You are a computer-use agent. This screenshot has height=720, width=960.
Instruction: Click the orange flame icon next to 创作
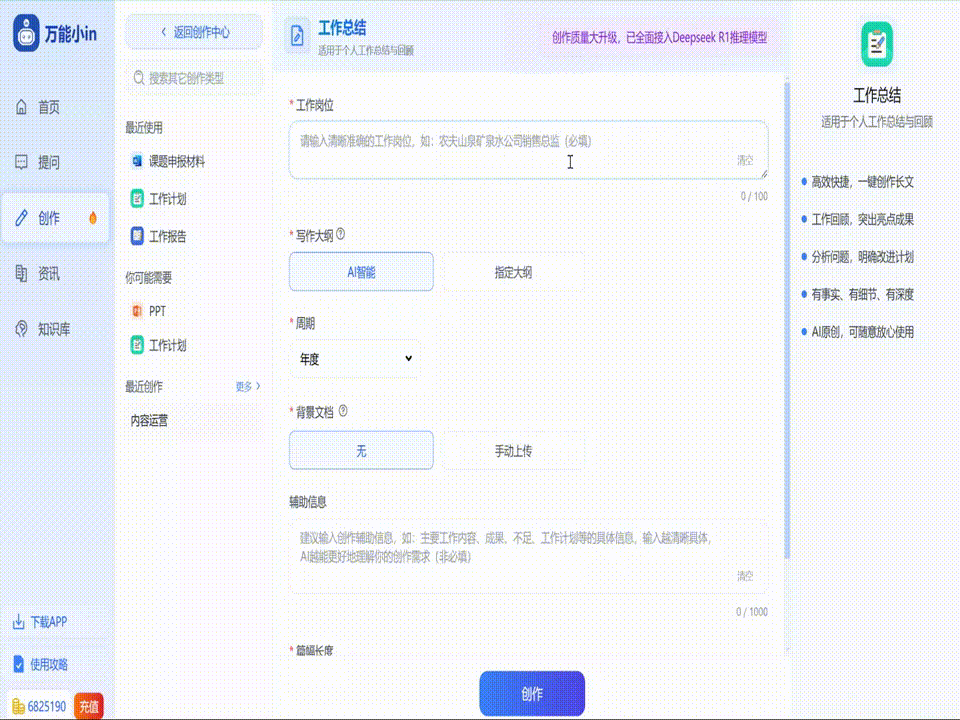tap(93, 218)
